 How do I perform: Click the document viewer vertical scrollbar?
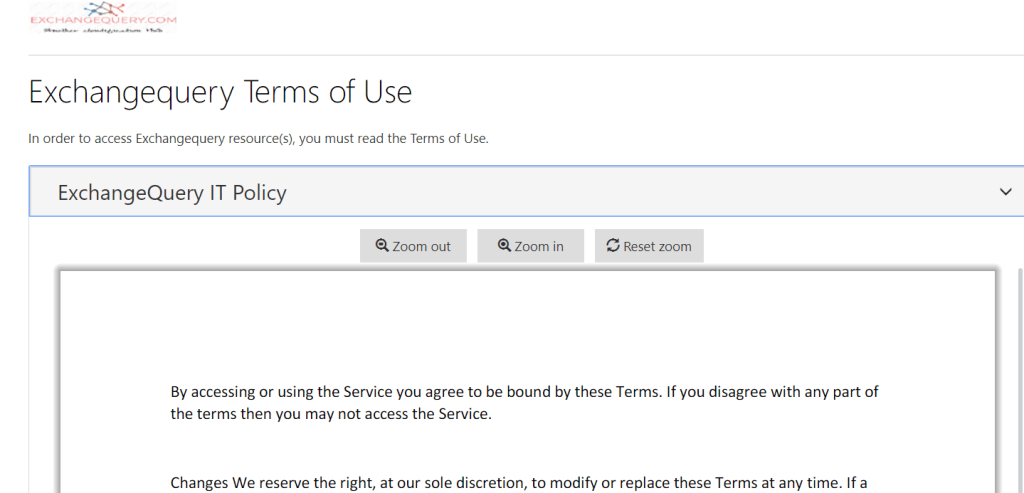(1019, 380)
